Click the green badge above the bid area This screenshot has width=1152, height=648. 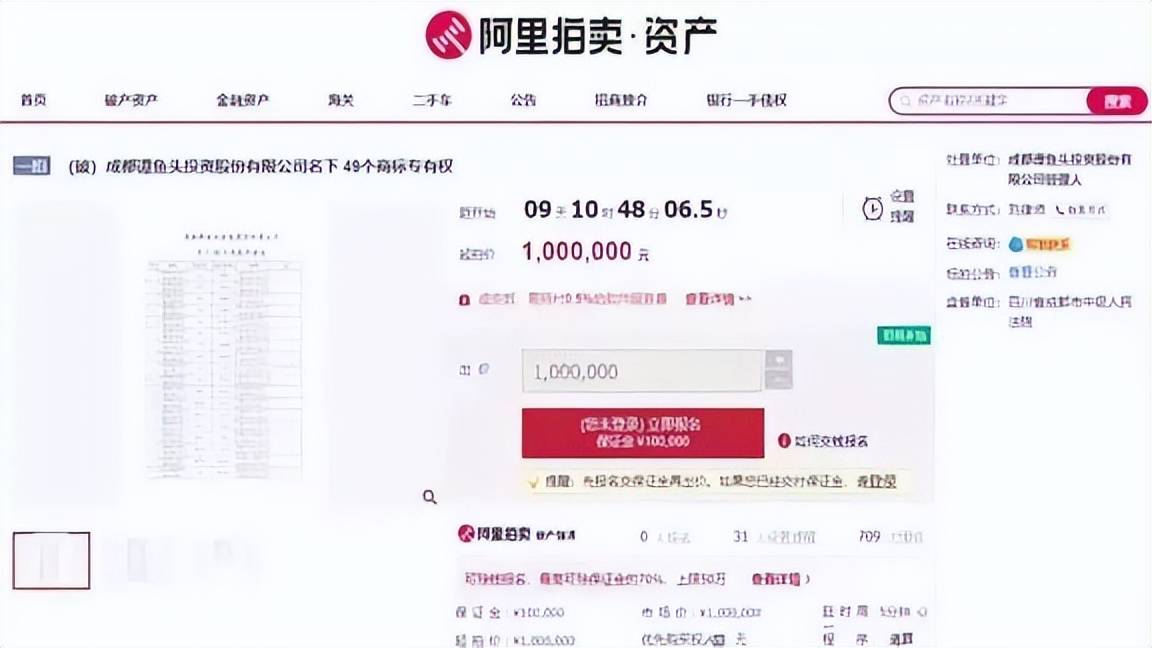coord(904,335)
